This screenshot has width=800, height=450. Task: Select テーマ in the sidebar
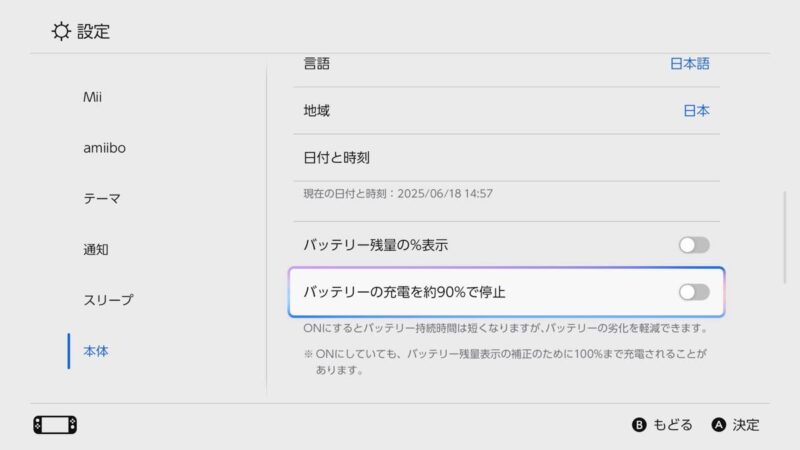(x=102, y=198)
